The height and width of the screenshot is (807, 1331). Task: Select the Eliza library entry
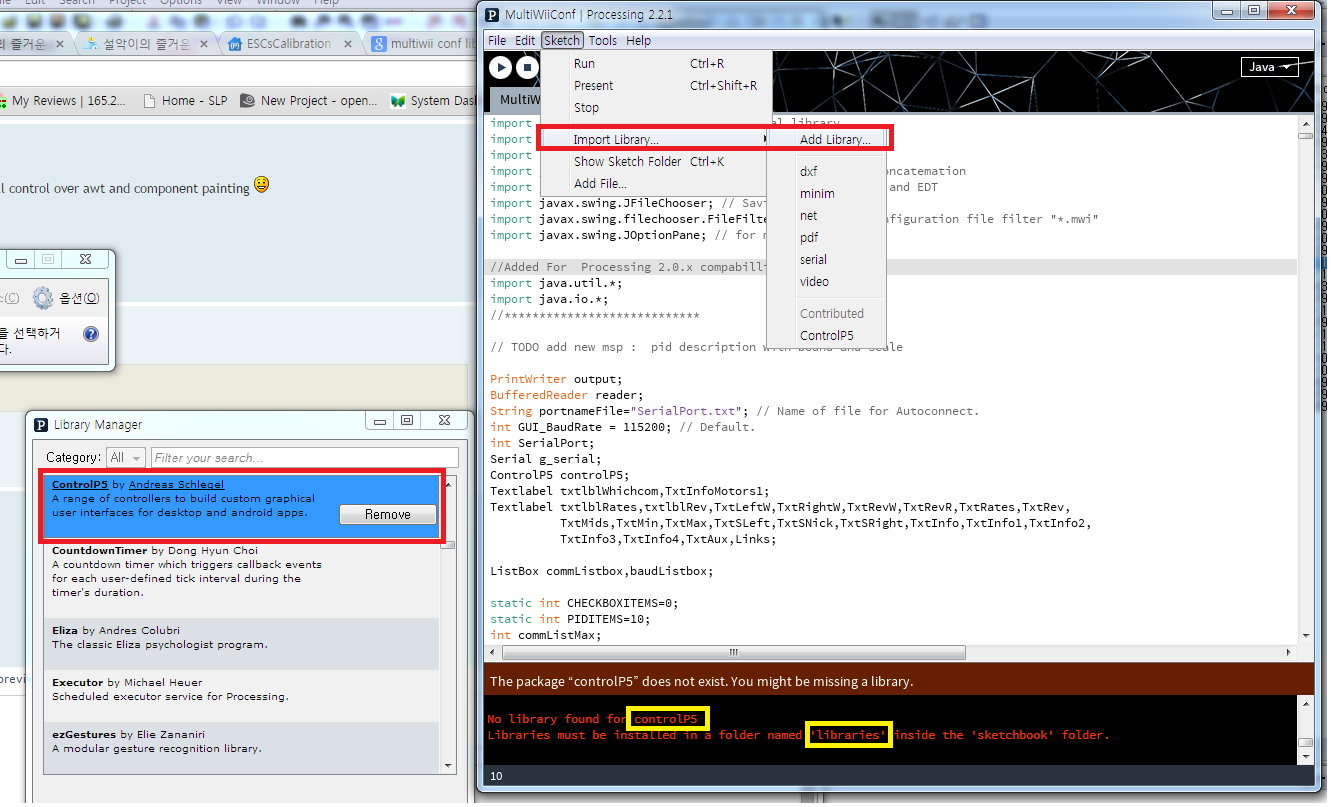[241, 644]
